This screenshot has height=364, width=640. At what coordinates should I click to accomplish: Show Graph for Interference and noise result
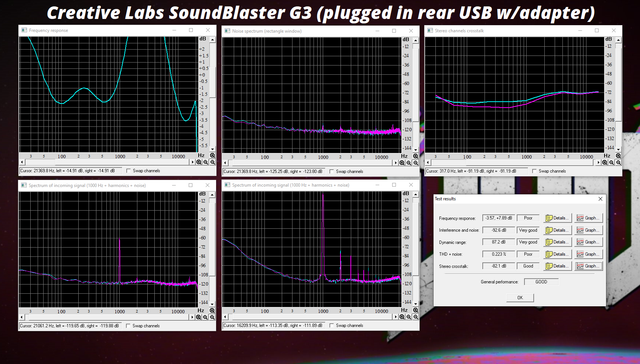[588, 230]
